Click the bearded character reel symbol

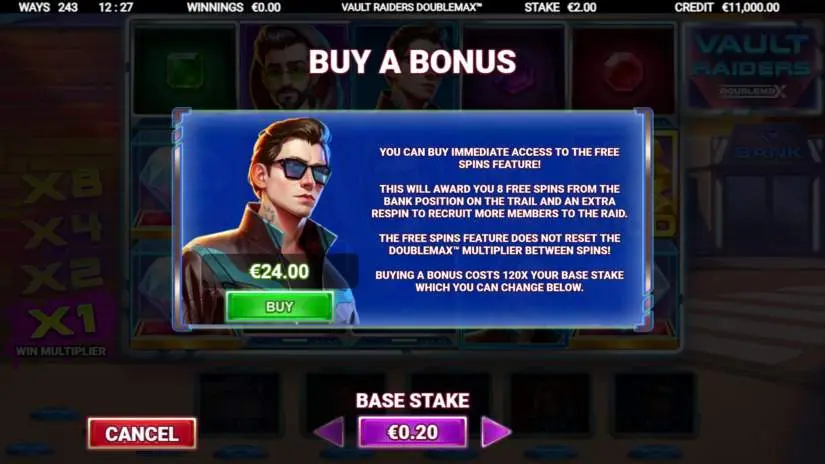click(x=293, y=68)
